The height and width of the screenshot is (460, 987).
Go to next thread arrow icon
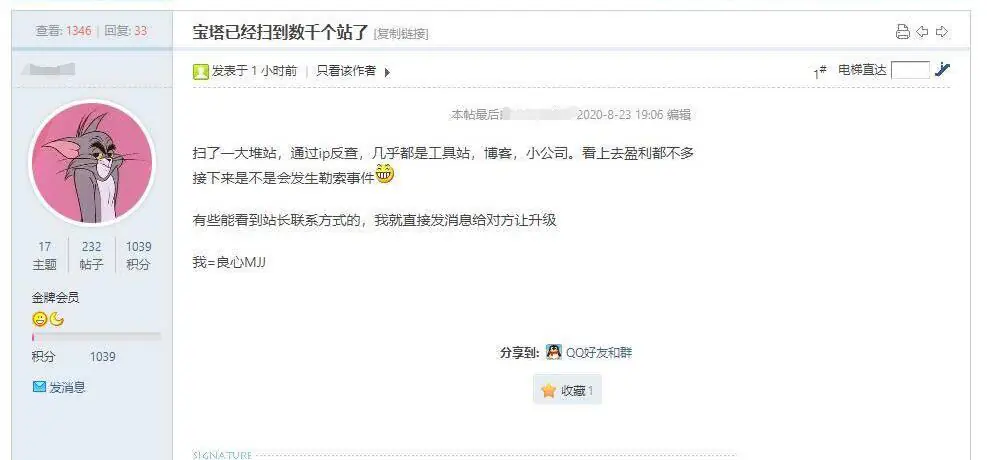(x=942, y=32)
